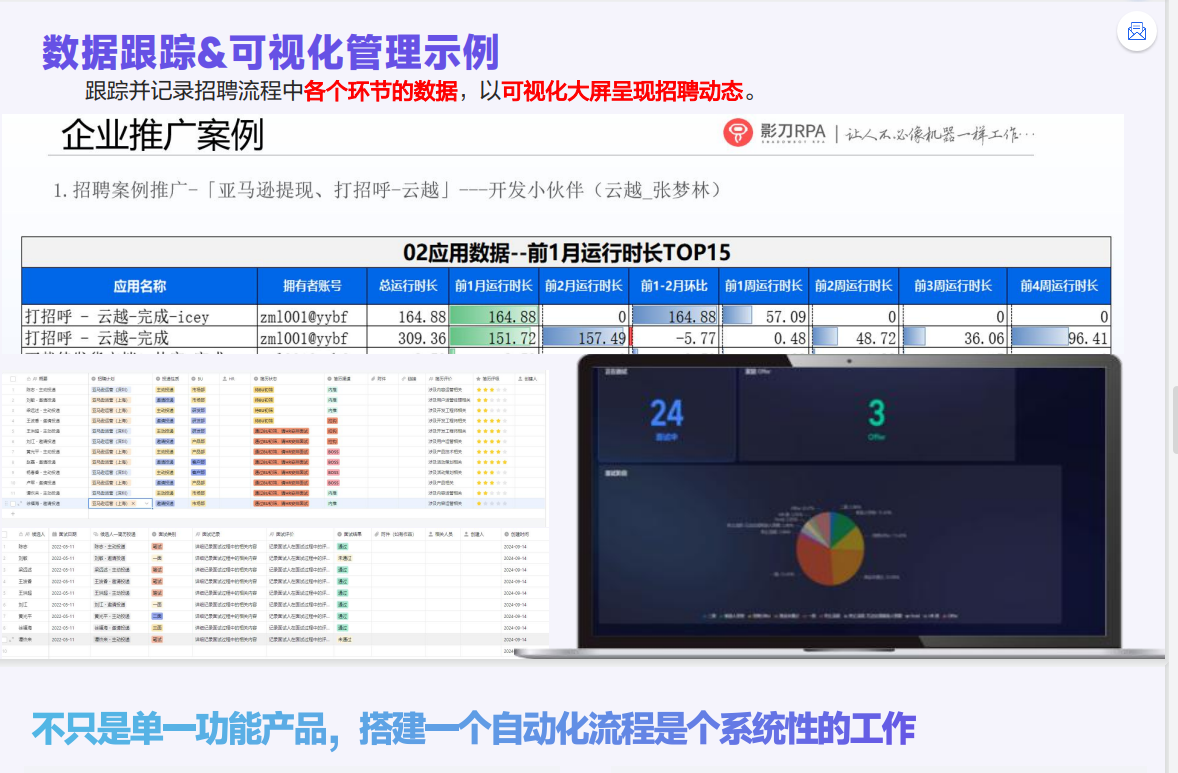Click the red text 各个环节的数据
1178x773 pixels.
point(380,92)
